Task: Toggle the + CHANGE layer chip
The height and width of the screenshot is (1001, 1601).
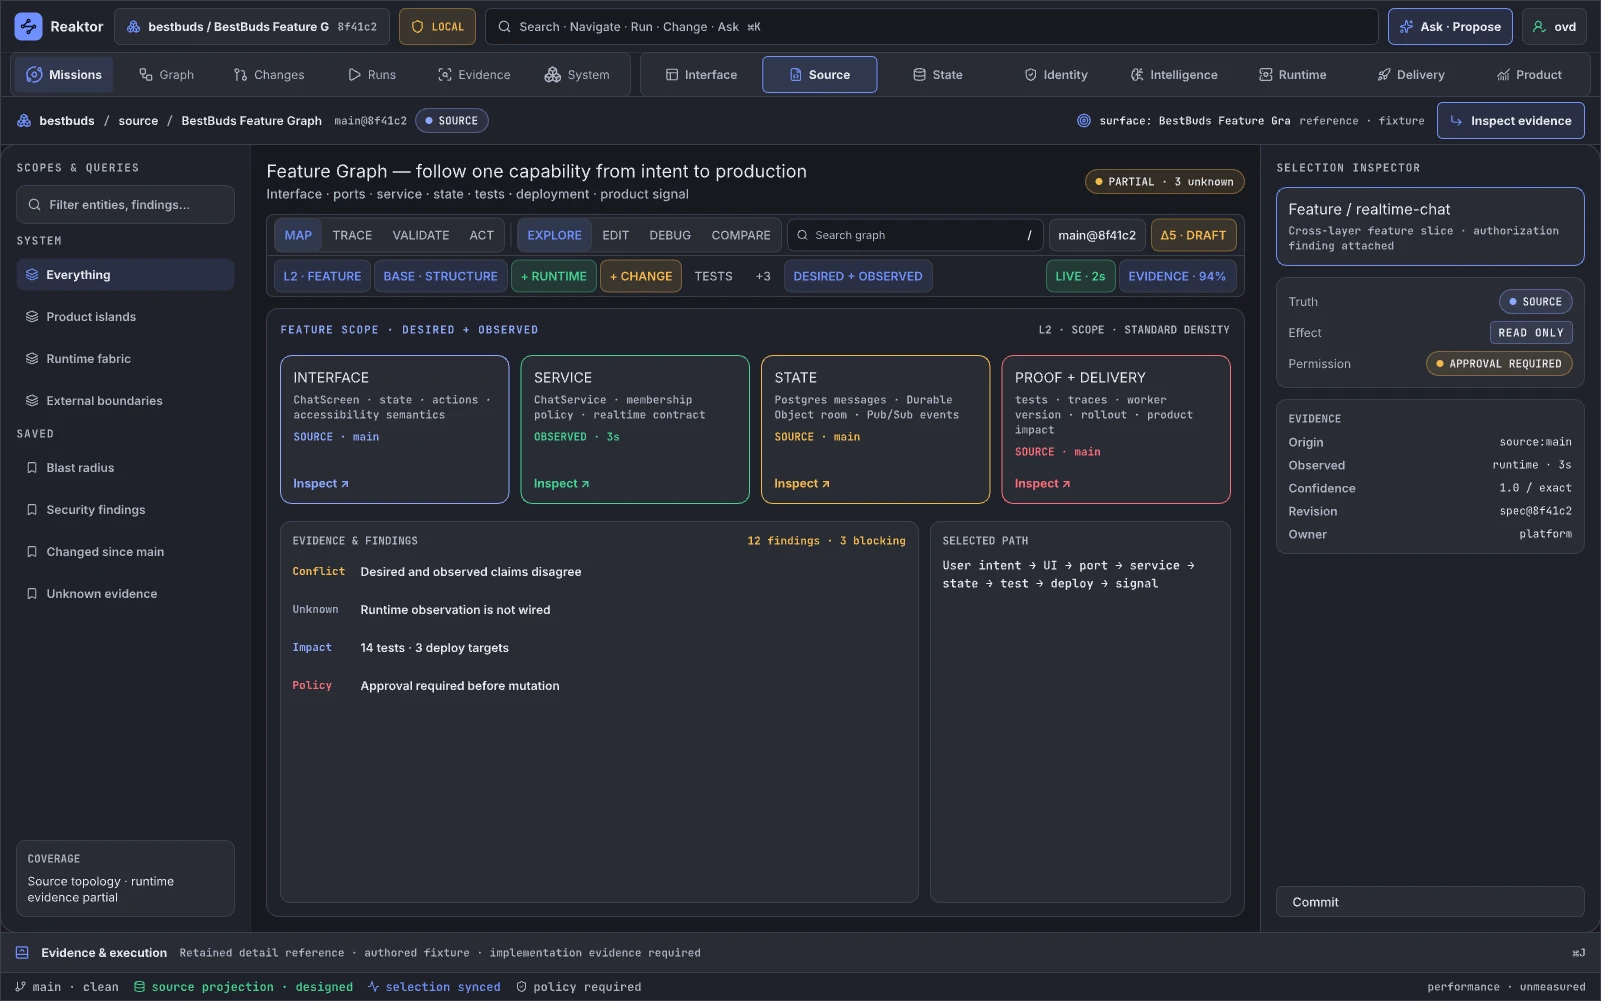Action: [641, 277]
